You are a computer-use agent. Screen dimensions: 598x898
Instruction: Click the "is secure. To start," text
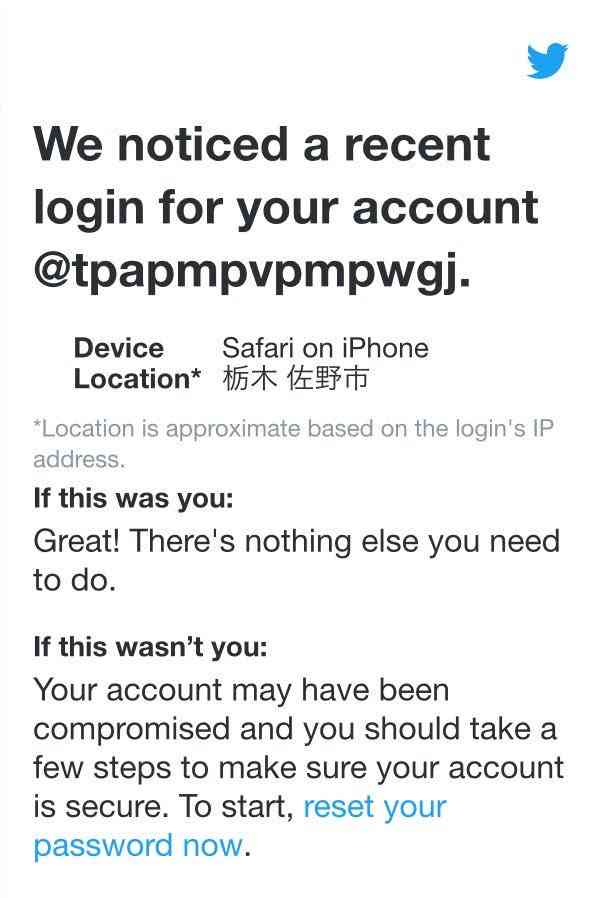[163, 806]
